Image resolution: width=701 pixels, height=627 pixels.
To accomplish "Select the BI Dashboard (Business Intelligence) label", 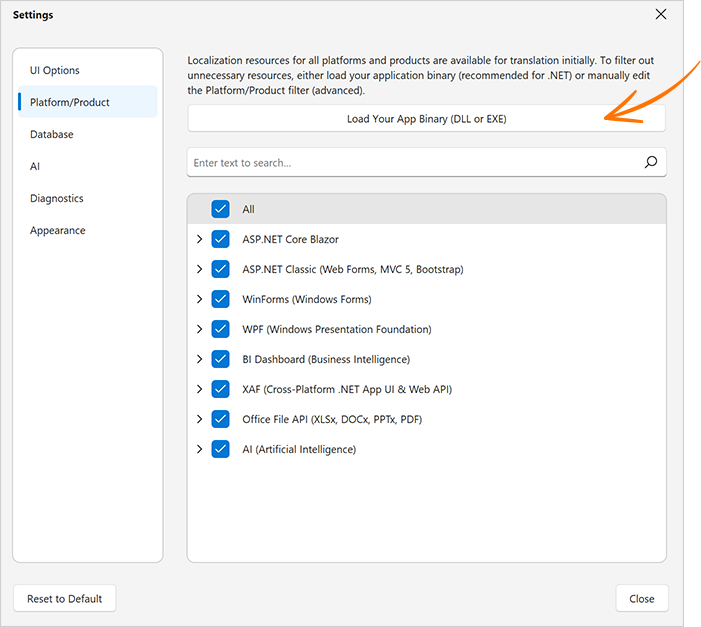I will [326, 359].
